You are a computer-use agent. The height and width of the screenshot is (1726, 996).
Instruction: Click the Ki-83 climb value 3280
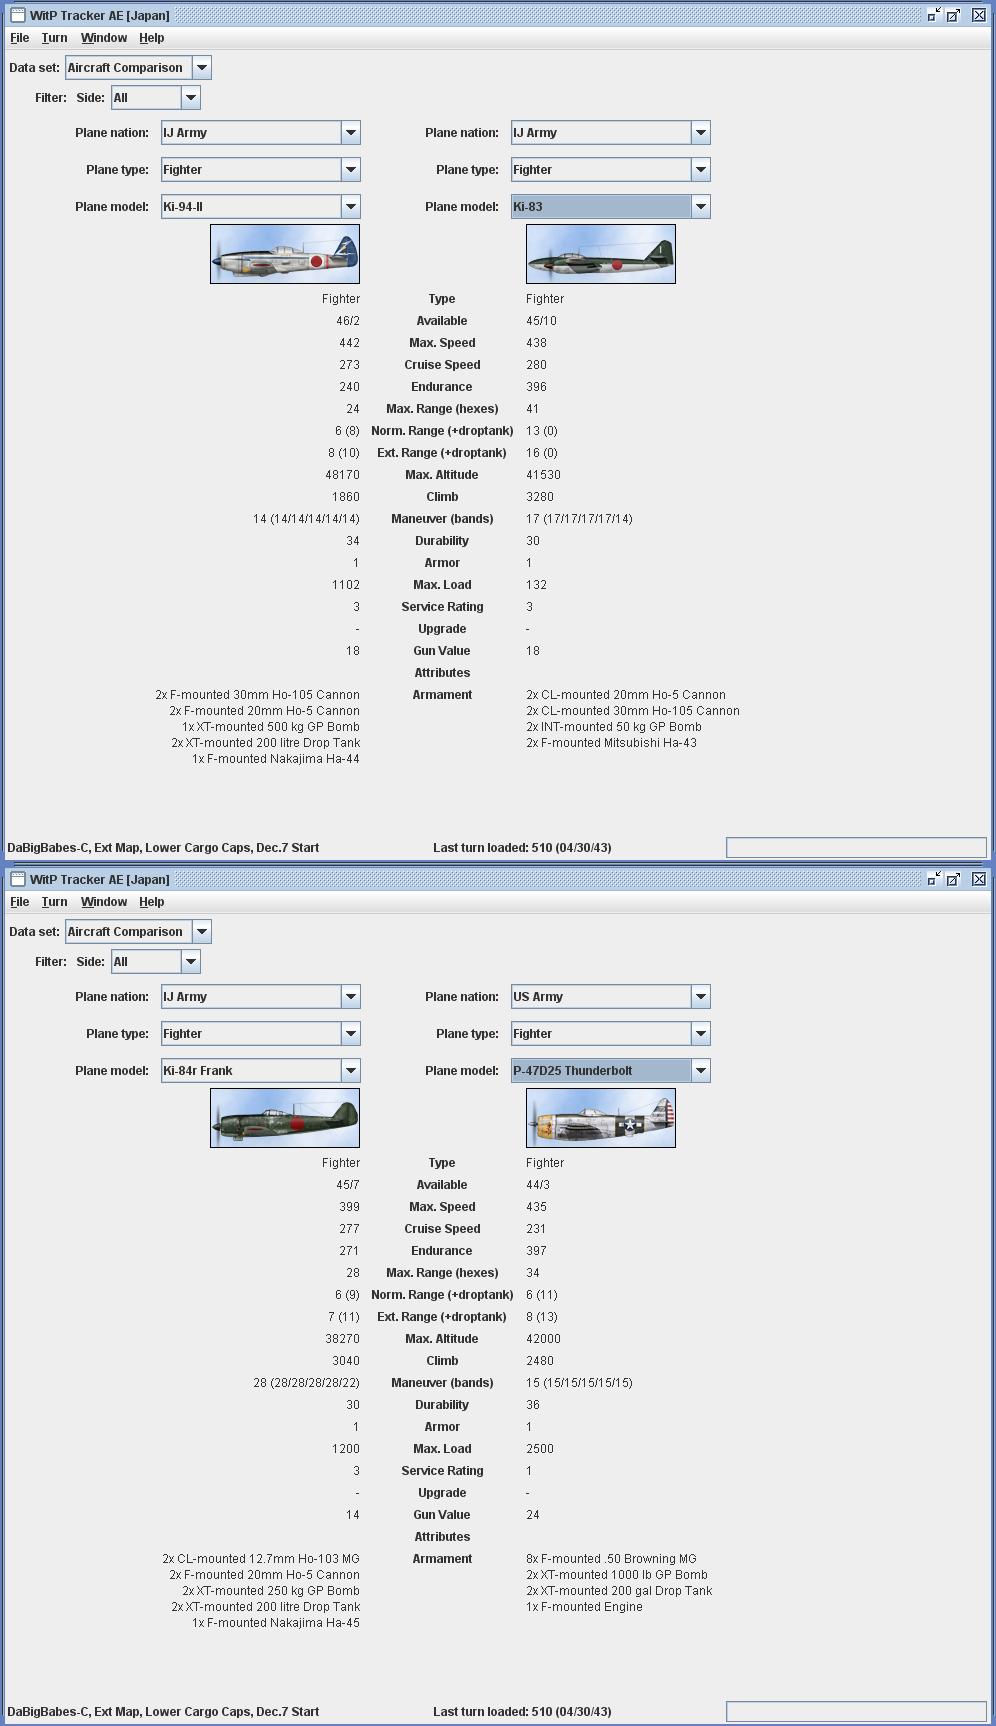click(540, 497)
